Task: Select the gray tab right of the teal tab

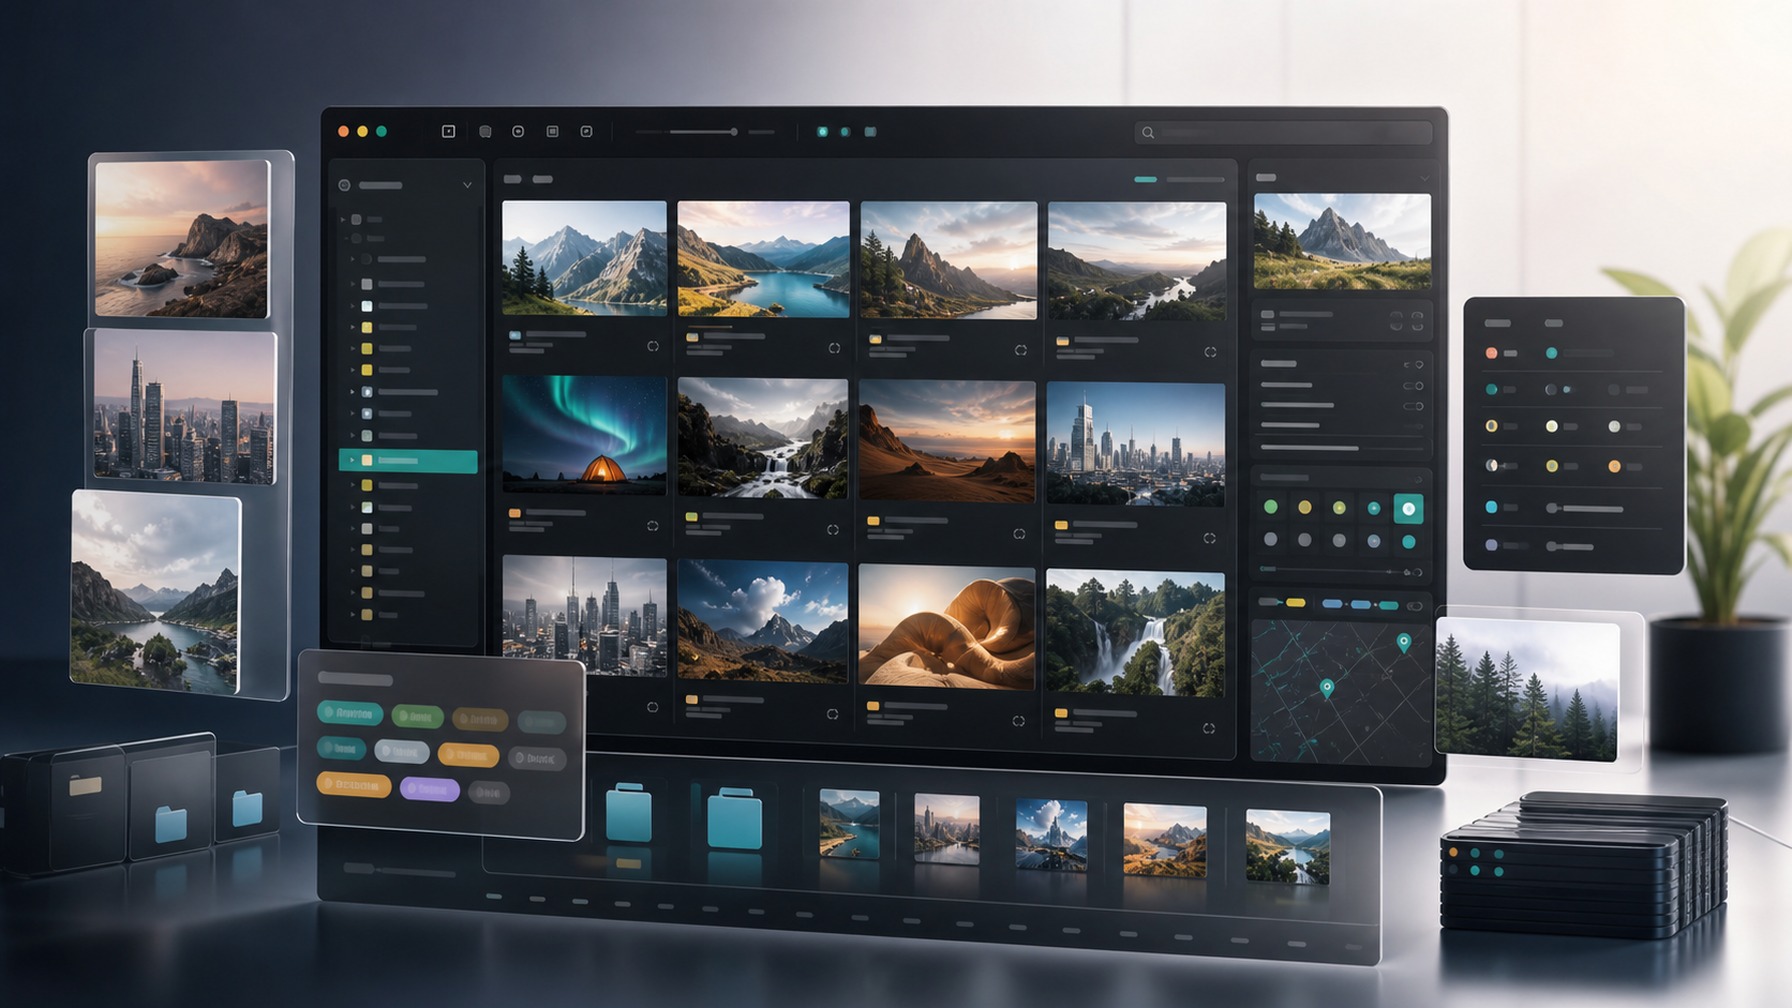Action: coord(1195,180)
